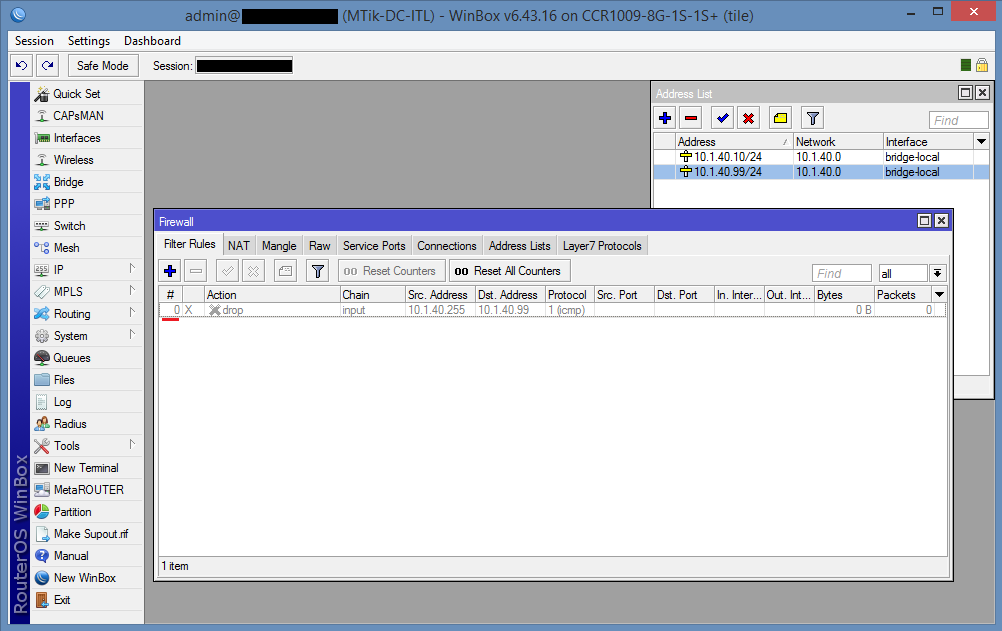The image size is (1002, 631).
Task: Select the 10.1.40.10/24 address row
Action: tap(821, 157)
